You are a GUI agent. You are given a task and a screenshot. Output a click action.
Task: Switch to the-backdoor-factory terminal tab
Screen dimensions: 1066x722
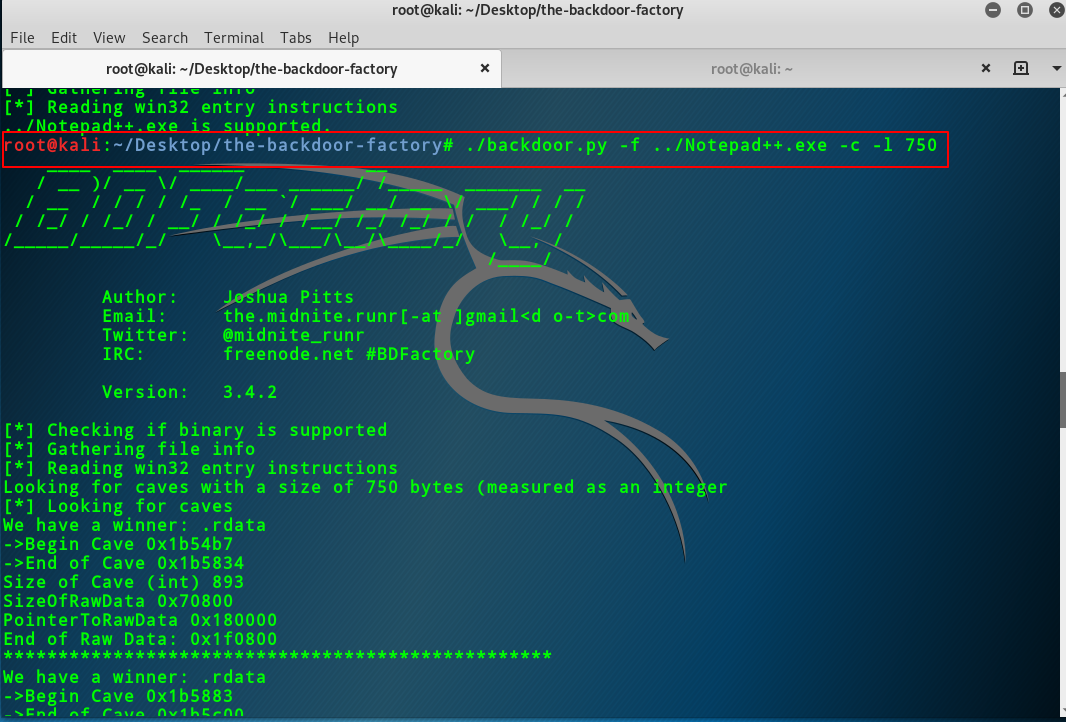point(252,69)
